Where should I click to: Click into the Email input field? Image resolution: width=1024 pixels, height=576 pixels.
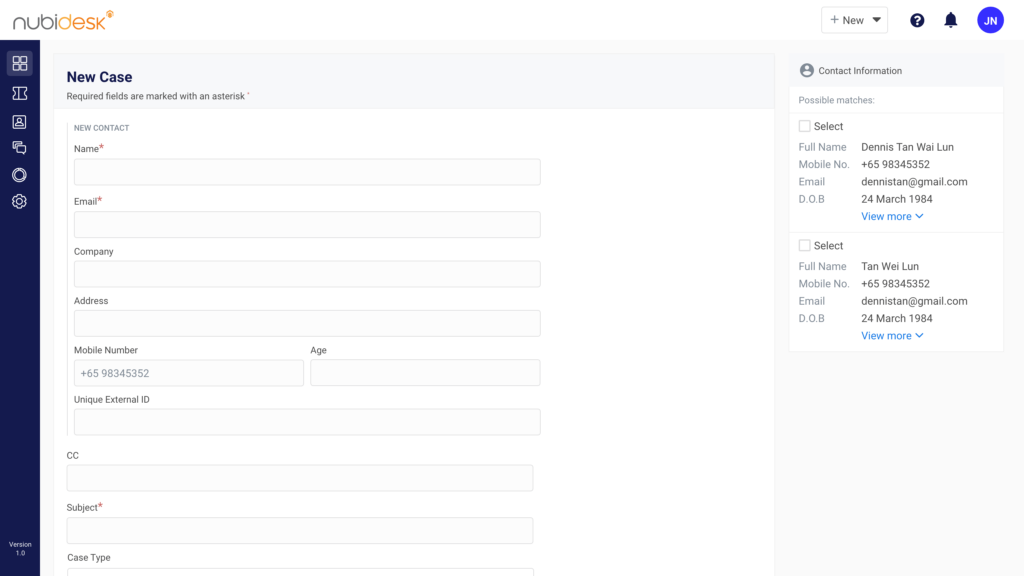(307, 224)
